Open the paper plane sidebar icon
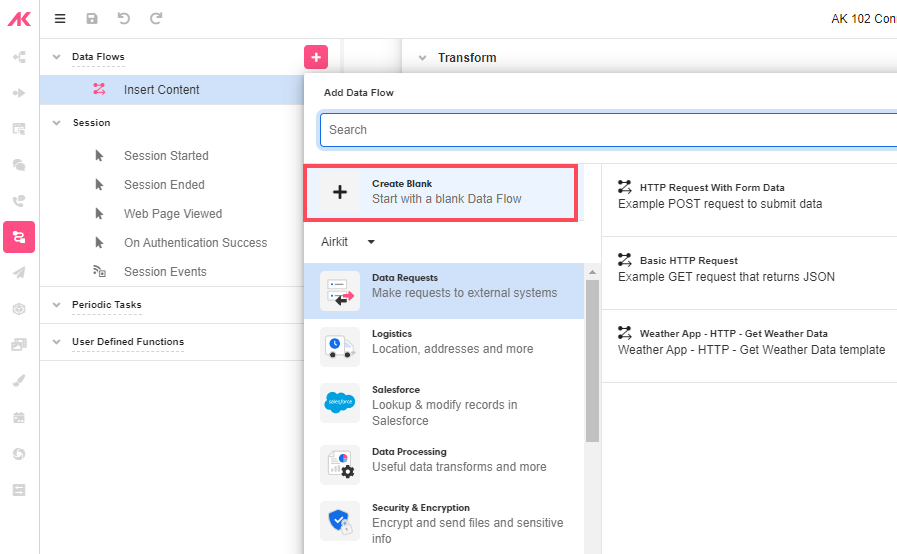Image resolution: width=897 pixels, height=554 pixels. (19, 273)
